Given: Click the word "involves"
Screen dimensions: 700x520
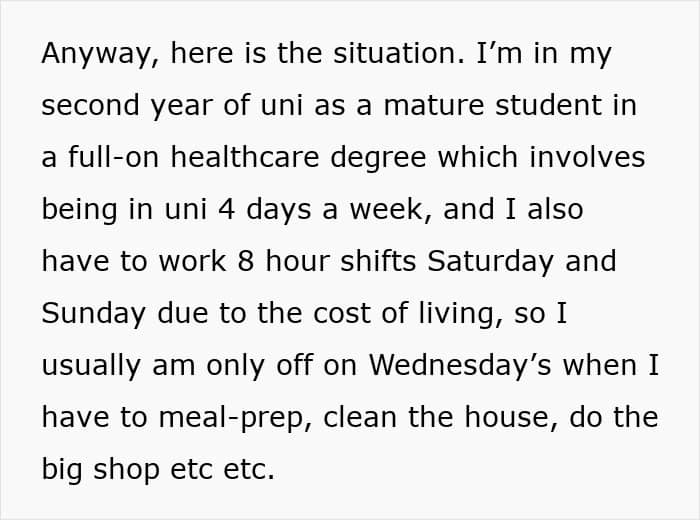Looking at the screenshot, I should point(589,158).
